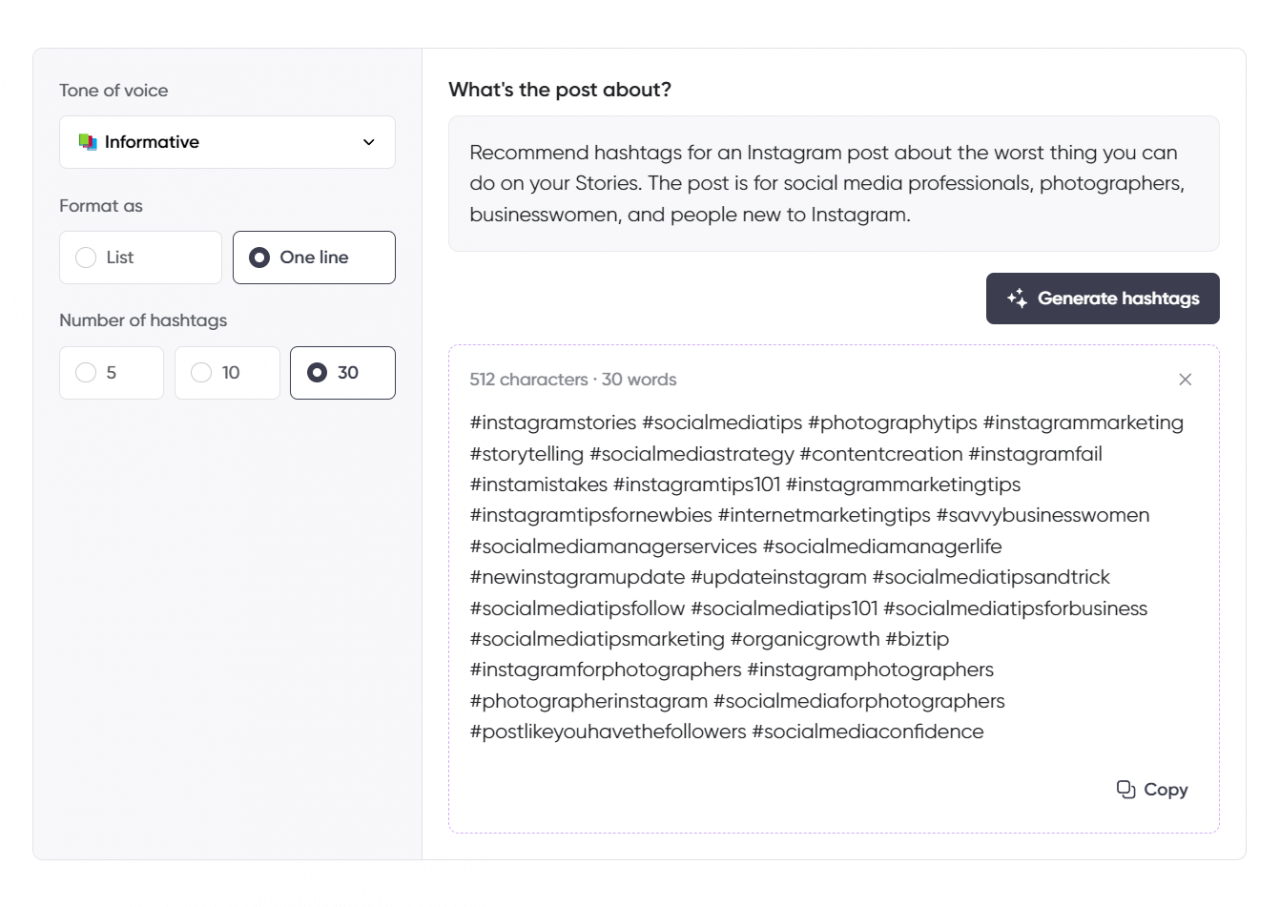Enable the One line format

click(314, 257)
